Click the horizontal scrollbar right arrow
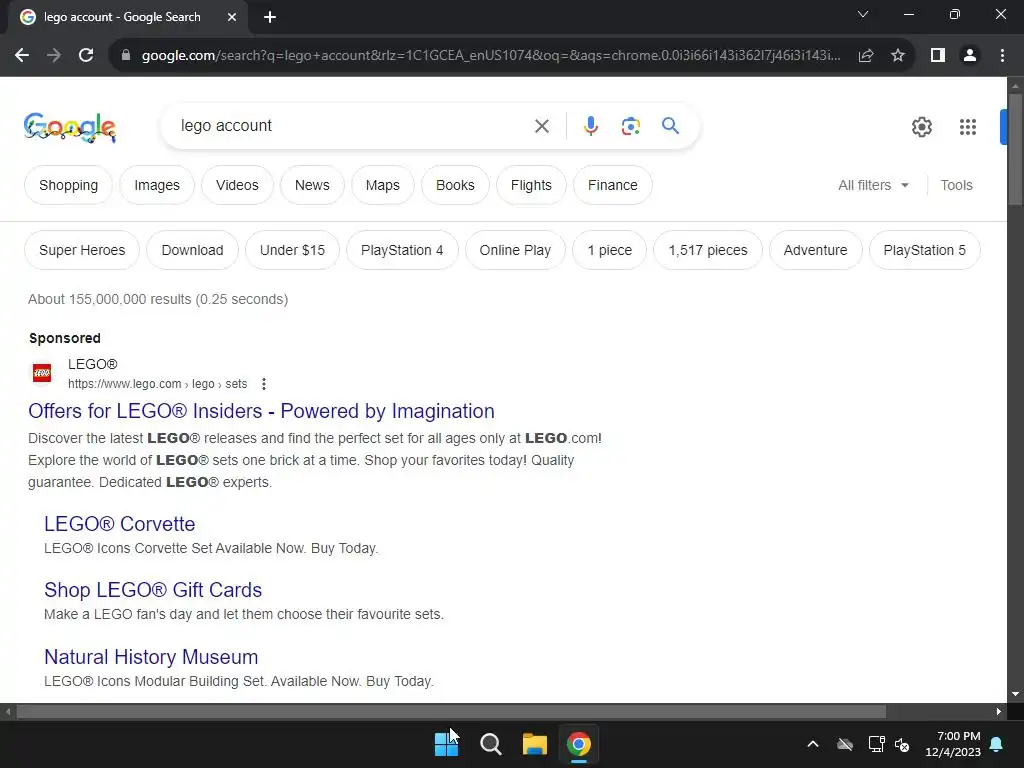The width and height of the screenshot is (1024, 768). pyautogui.click(x=999, y=711)
